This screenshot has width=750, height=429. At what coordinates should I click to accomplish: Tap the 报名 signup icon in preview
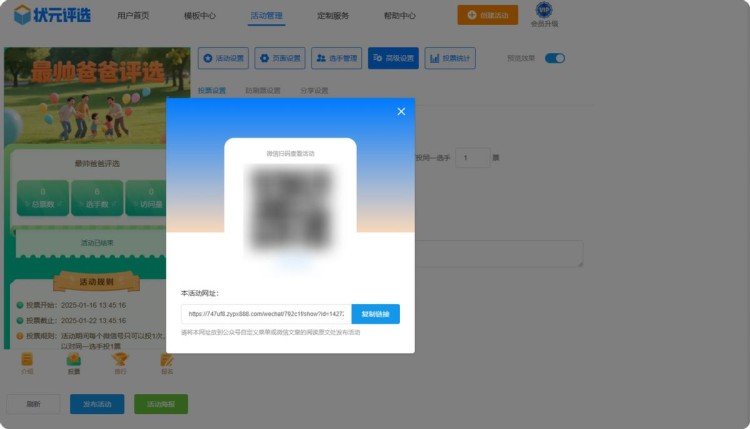click(166, 361)
